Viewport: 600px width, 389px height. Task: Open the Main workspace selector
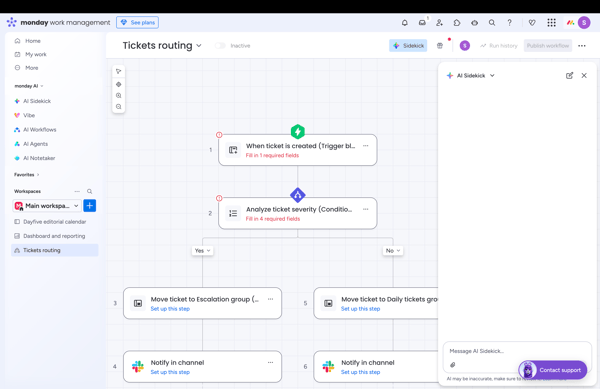(x=47, y=206)
